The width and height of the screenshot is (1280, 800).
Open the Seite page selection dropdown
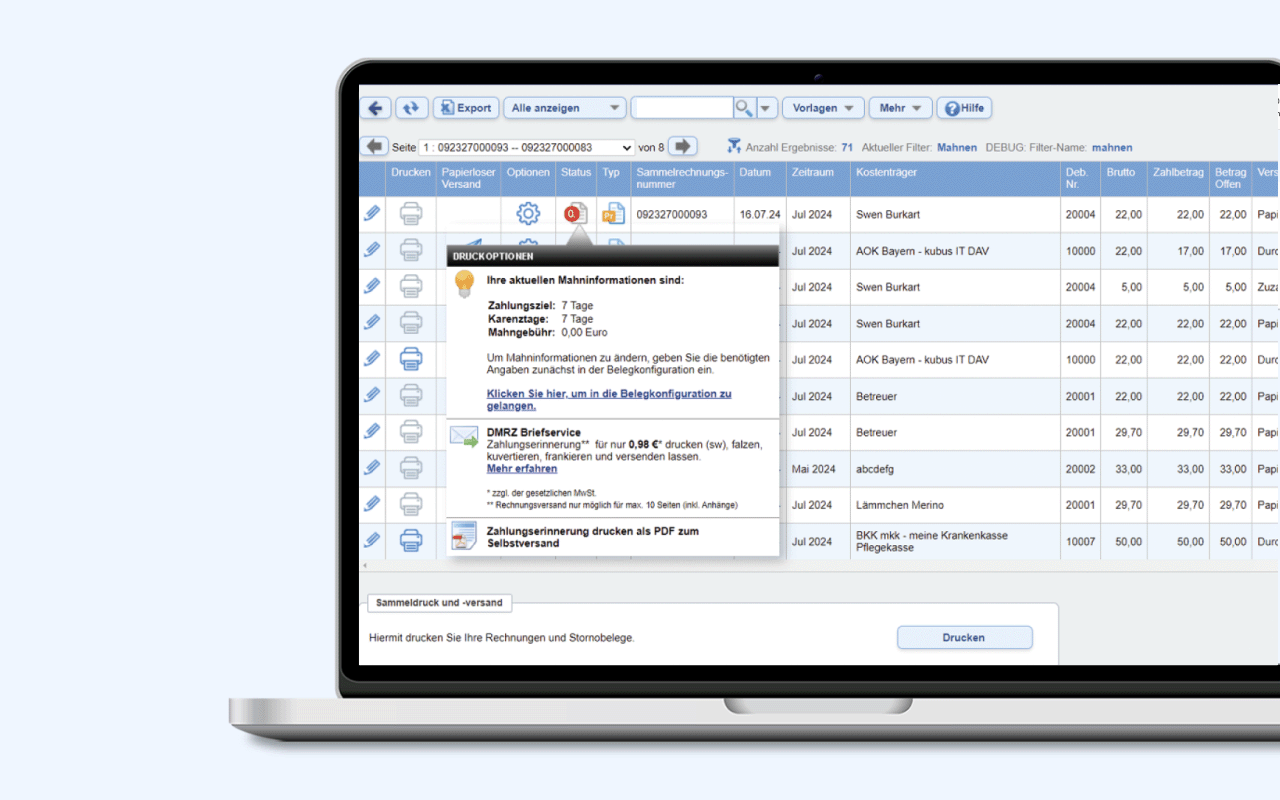click(527, 147)
